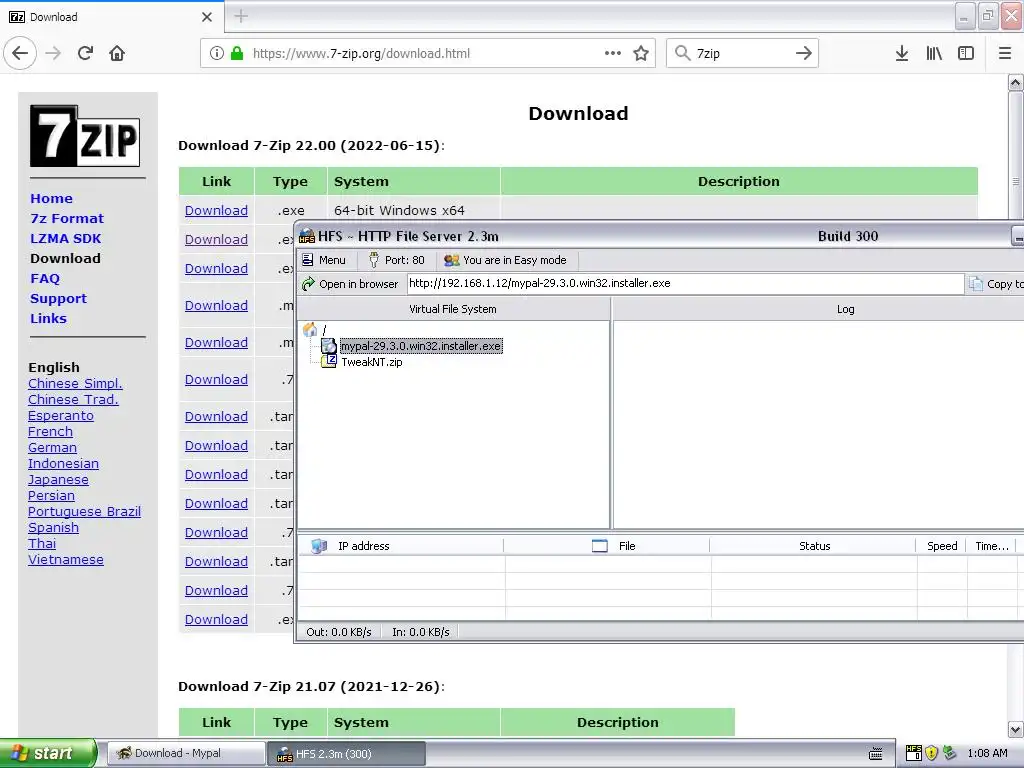
Task: Close the Download browser tab
Action: pyautogui.click(x=207, y=17)
